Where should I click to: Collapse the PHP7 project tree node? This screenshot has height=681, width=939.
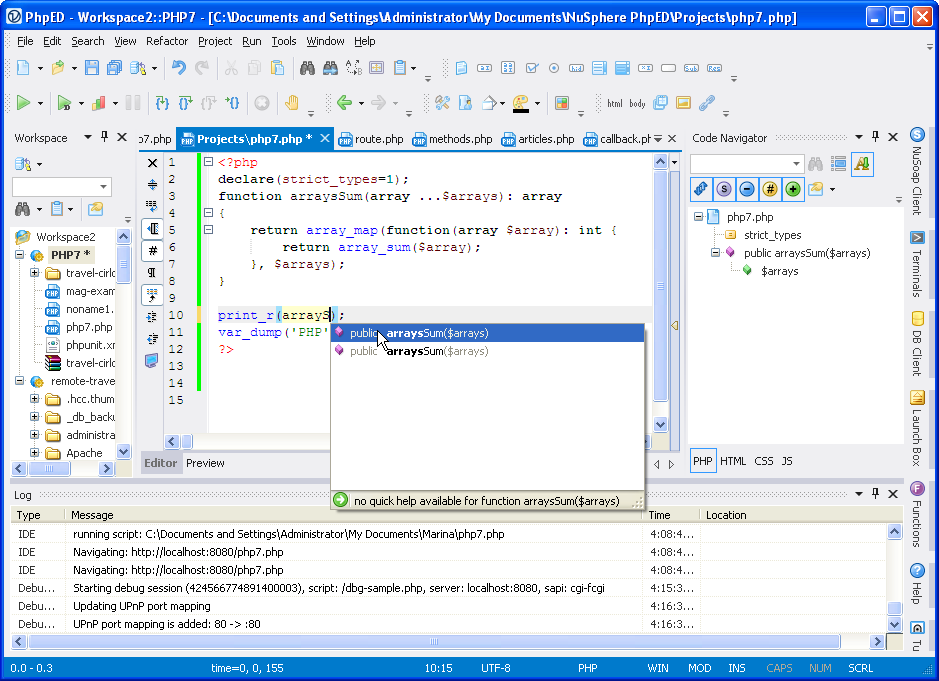point(19,255)
